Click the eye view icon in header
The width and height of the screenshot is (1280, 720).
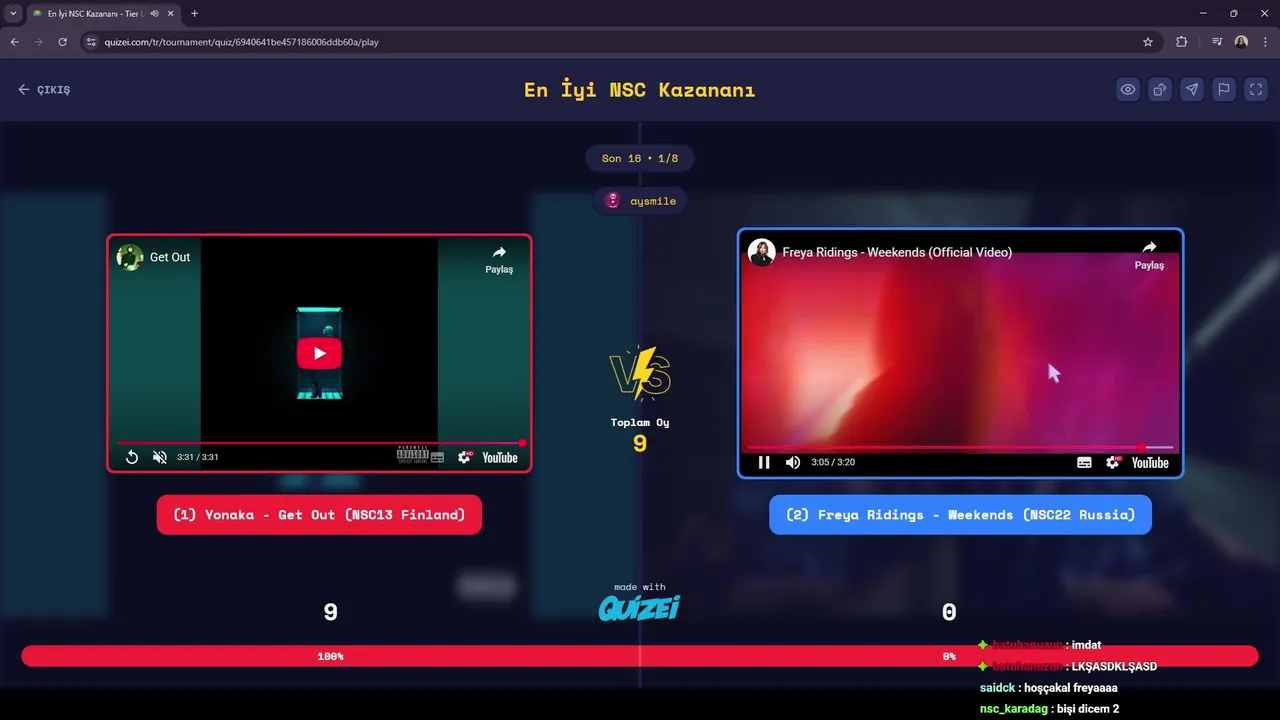(x=1128, y=89)
